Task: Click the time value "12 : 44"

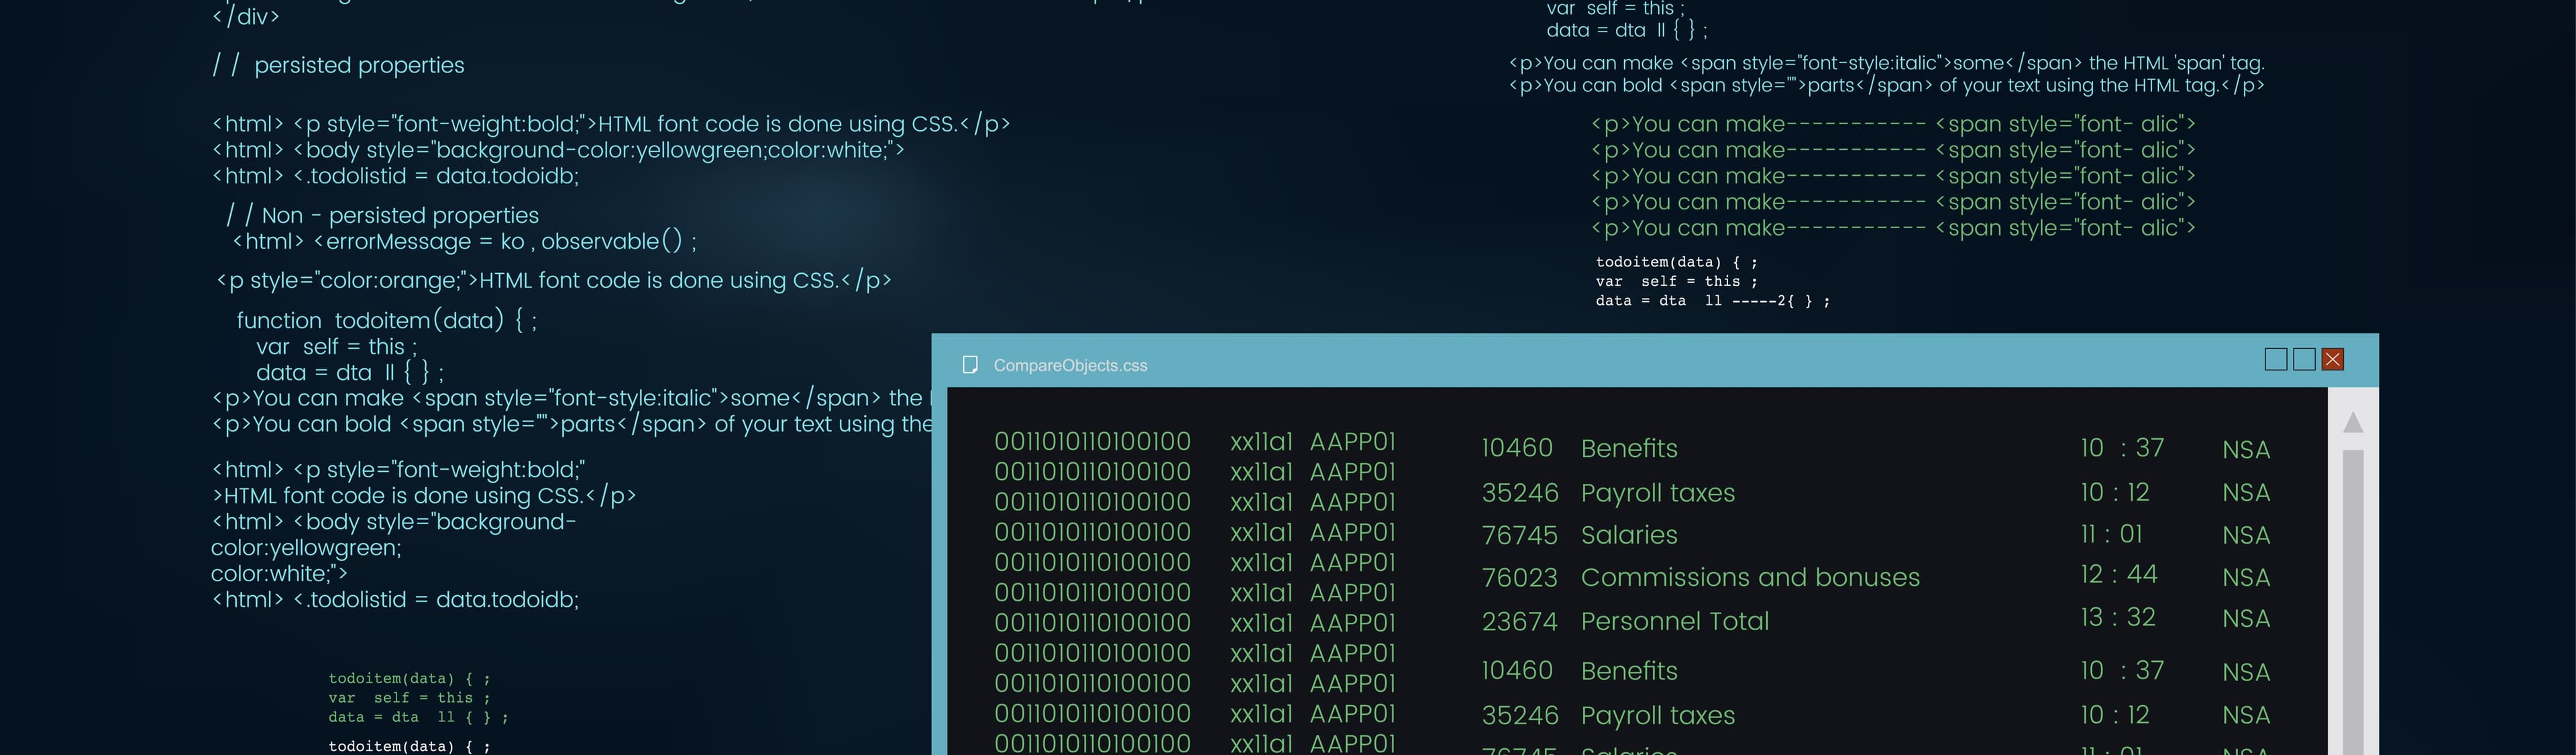Action: [x=2119, y=575]
